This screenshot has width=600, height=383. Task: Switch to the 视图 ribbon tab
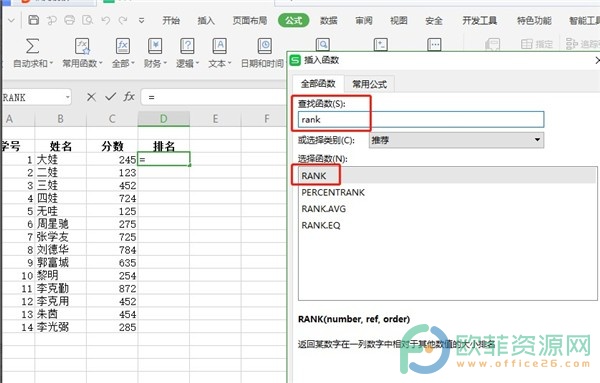point(398,20)
